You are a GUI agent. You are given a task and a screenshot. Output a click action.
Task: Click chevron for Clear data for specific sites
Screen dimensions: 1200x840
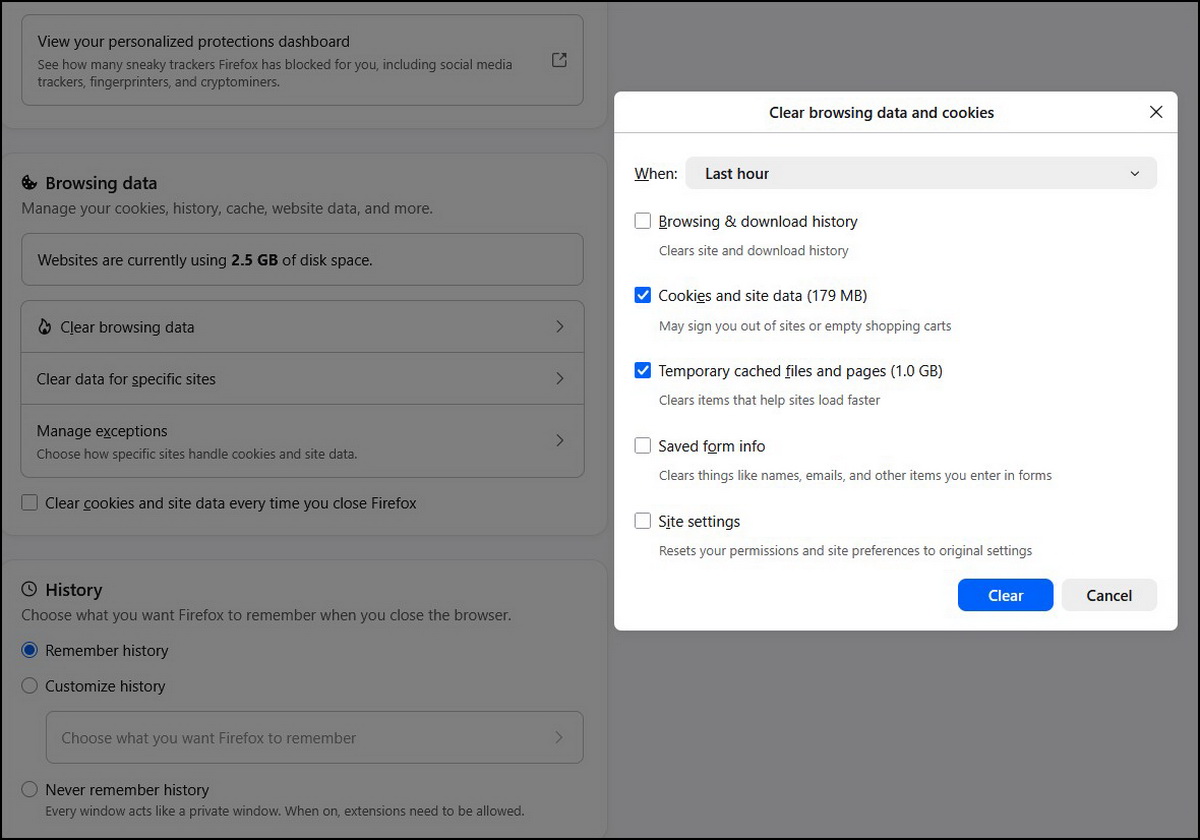coord(560,379)
